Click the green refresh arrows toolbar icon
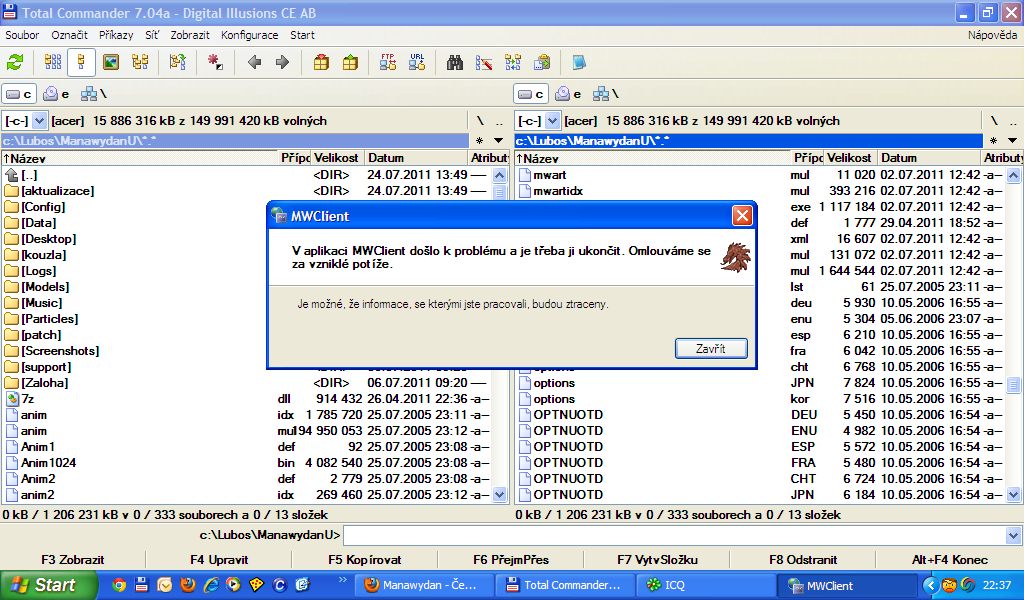 click(x=15, y=63)
